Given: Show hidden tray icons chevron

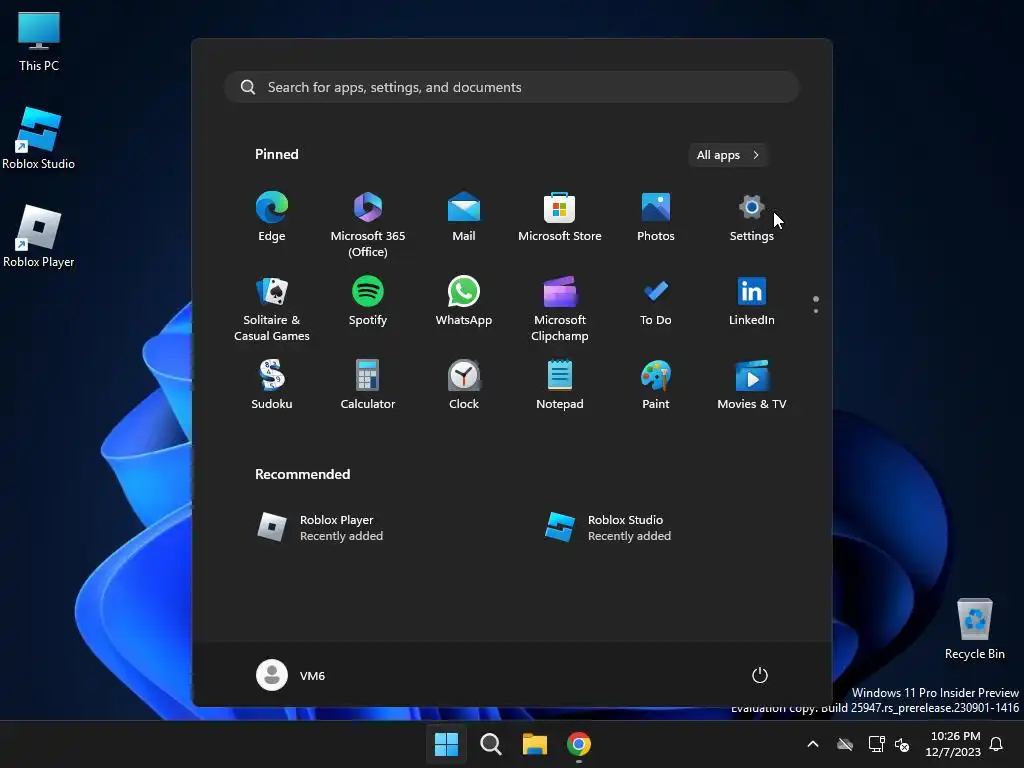Looking at the screenshot, I should point(813,744).
